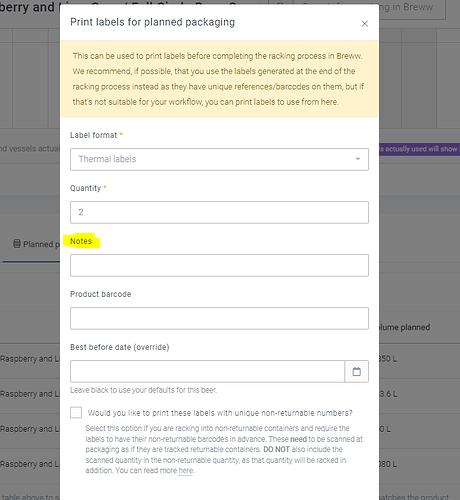The height and width of the screenshot is (500, 460).
Task: Click the volume planned column header
Action: [404, 327]
